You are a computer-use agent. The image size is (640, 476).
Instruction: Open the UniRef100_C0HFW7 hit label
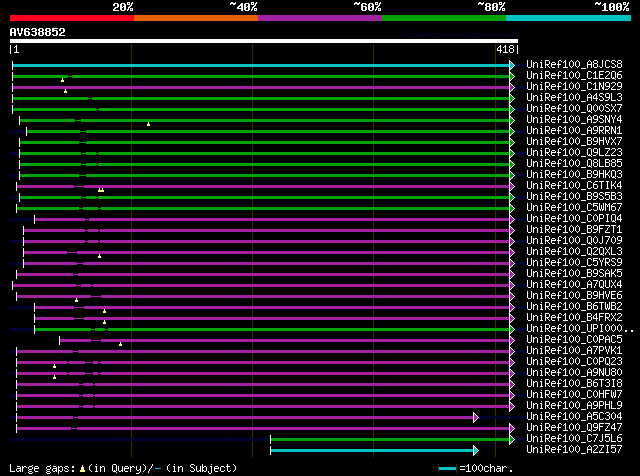pos(574,395)
